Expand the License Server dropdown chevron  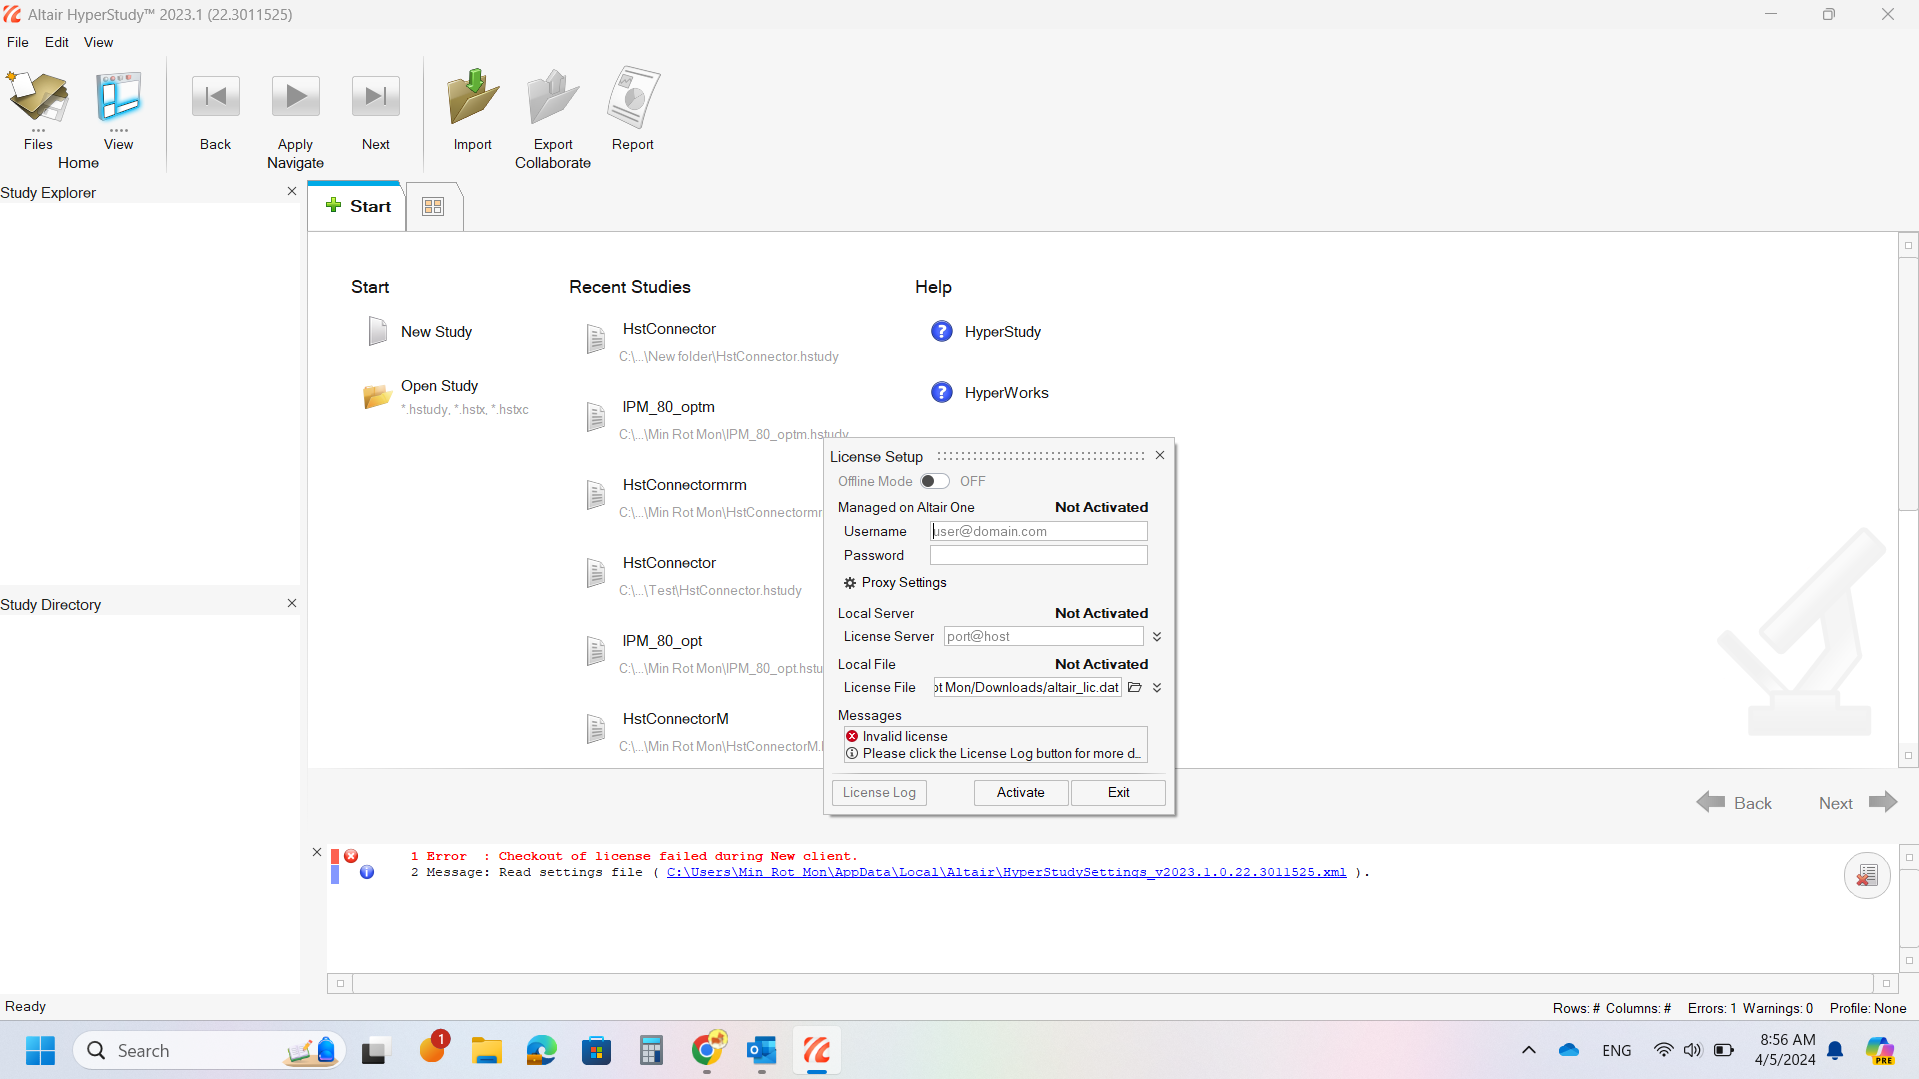[1157, 636]
